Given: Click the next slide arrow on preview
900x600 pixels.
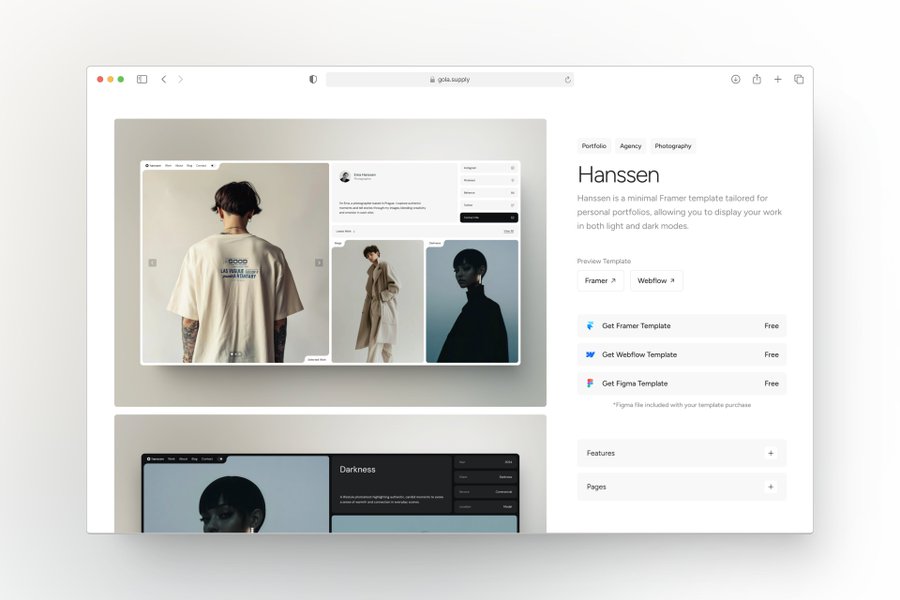Looking at the screenshot, I should click(x=319, y=262).
